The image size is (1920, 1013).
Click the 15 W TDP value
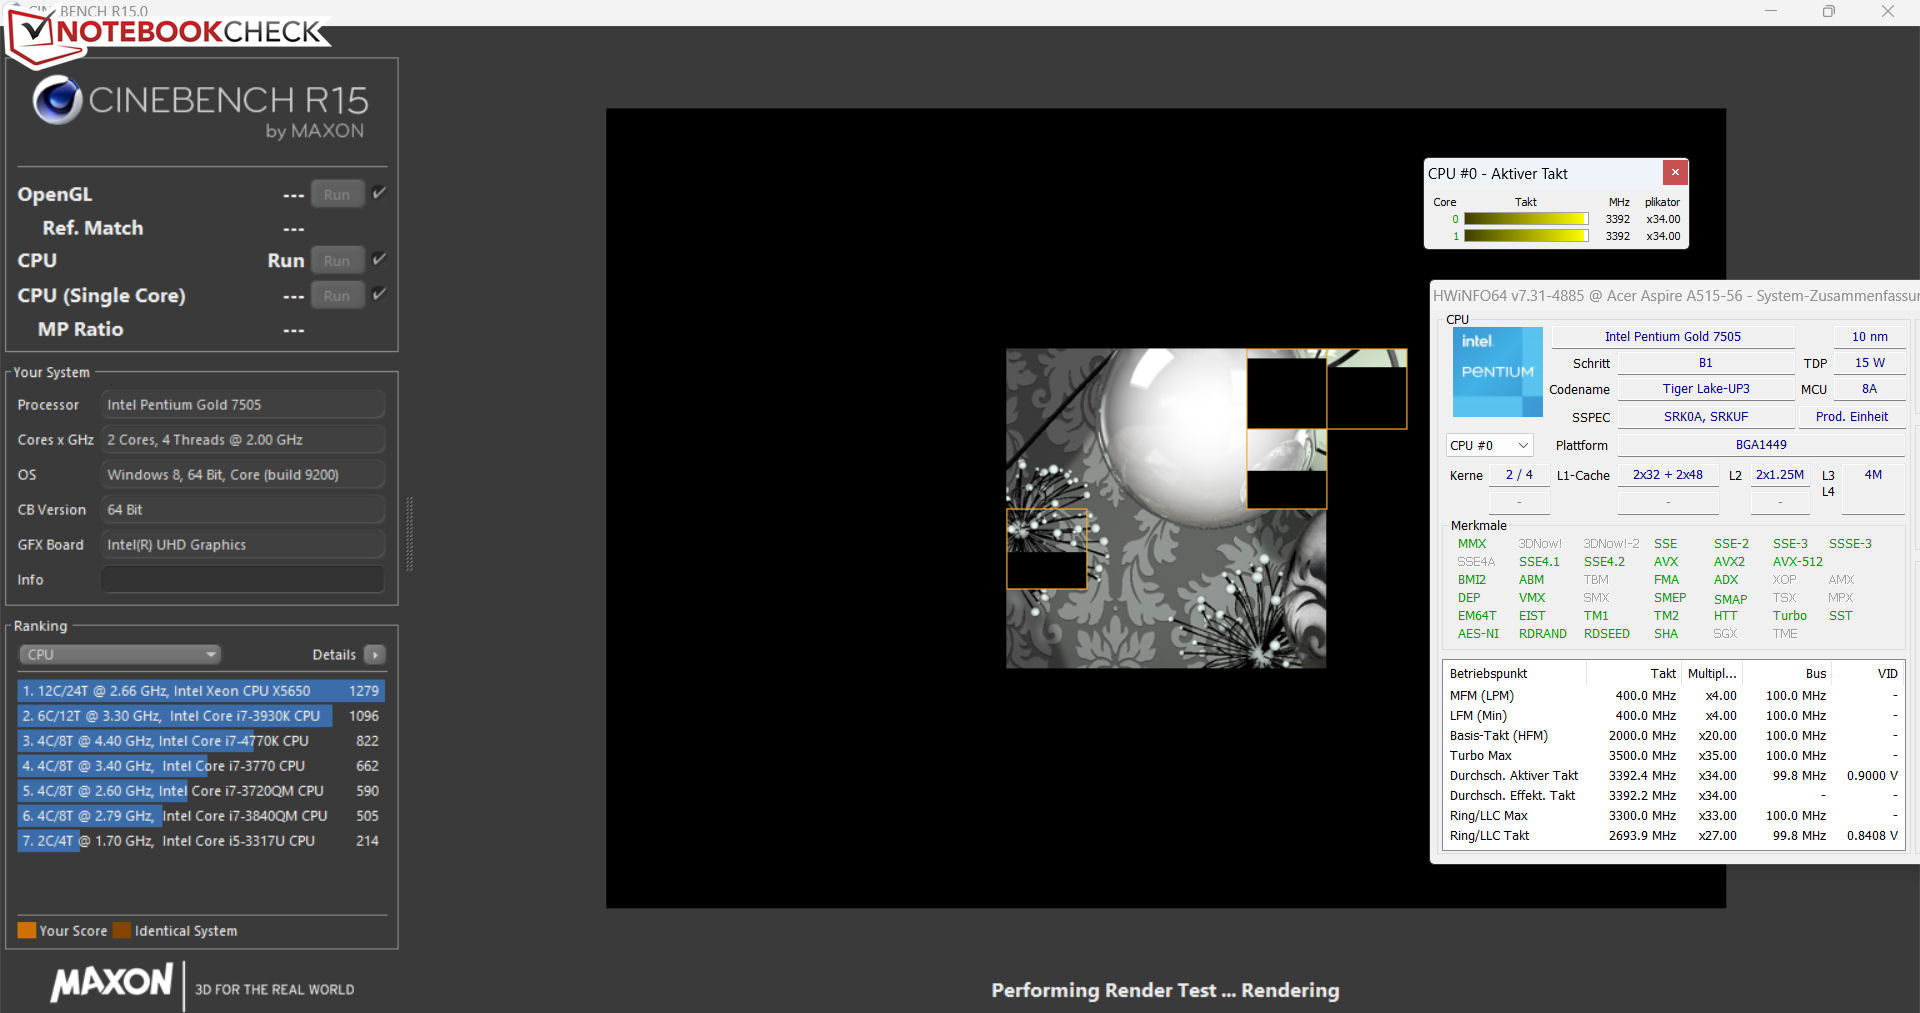pyautogui.click(x=1870, y=363)
